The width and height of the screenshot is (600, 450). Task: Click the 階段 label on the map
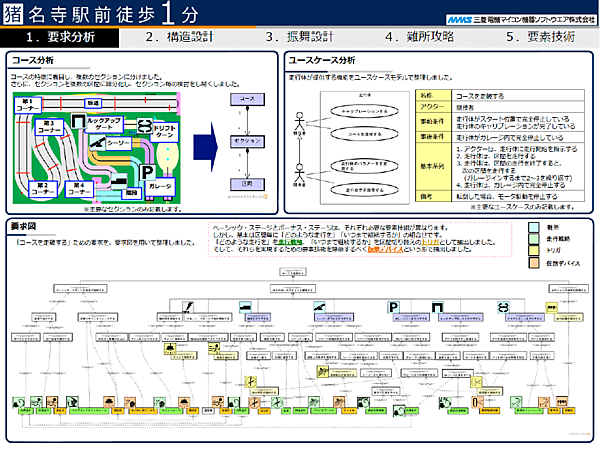pyautogui.click(x=131, y=192)
